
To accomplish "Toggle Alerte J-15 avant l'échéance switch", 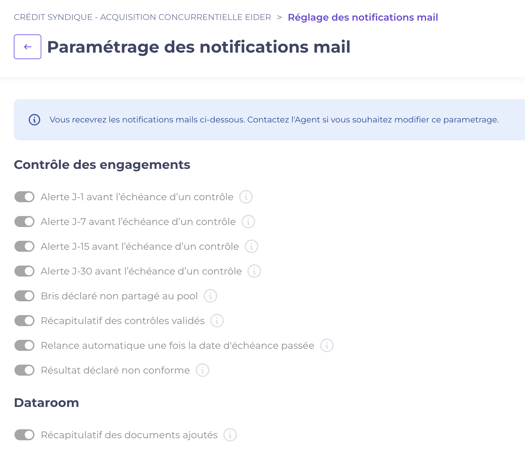I will point(24,246).
